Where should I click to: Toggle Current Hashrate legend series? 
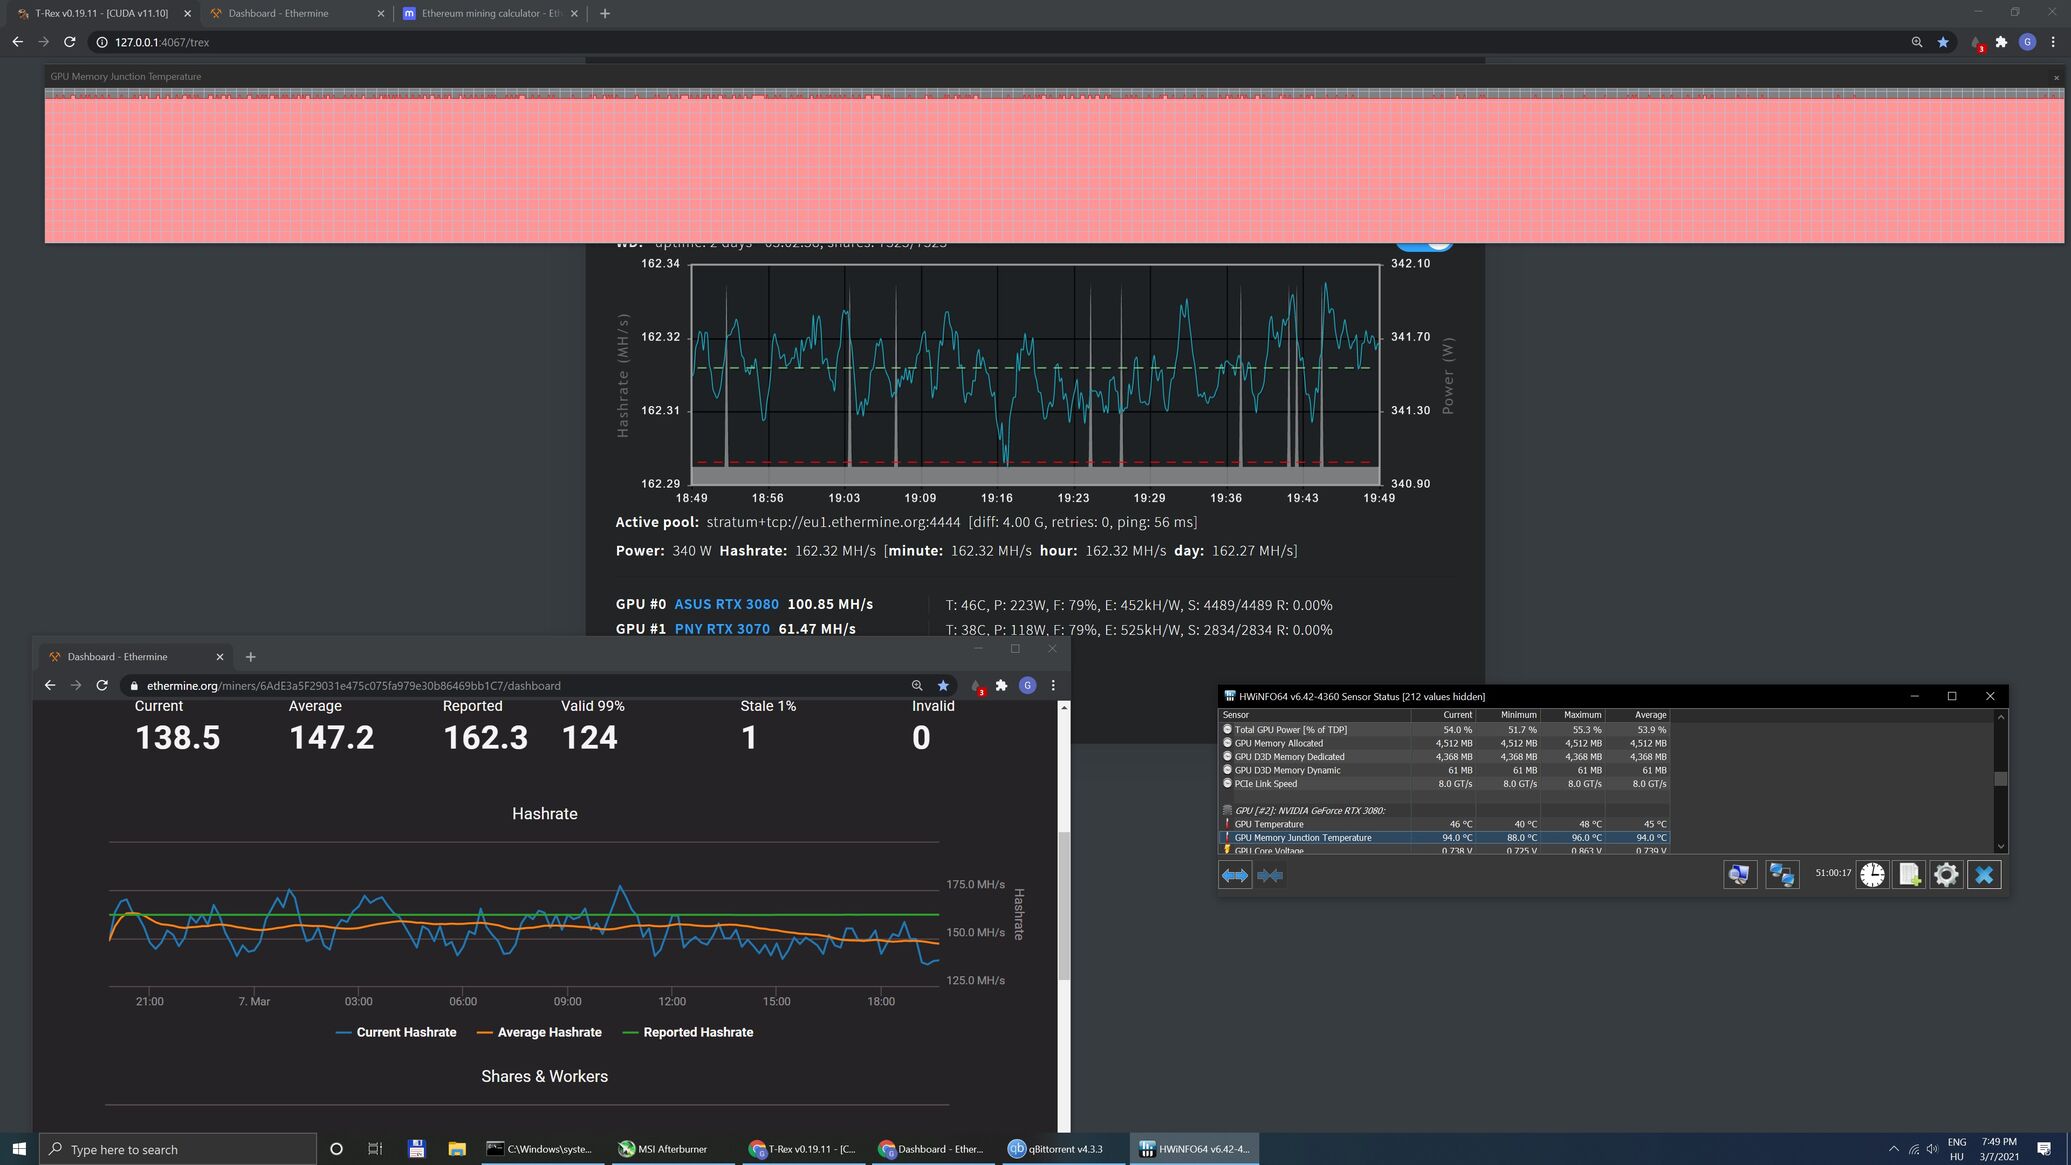pyautogui.click(x=396, y=1032)
